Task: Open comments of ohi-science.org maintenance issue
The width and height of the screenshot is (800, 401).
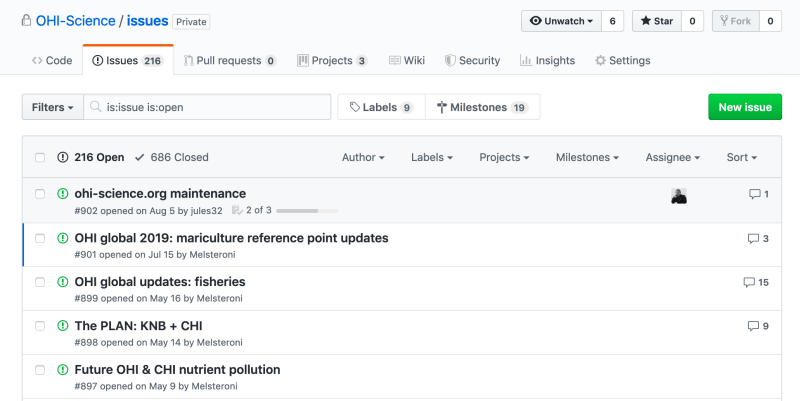Action: [759, 194]
